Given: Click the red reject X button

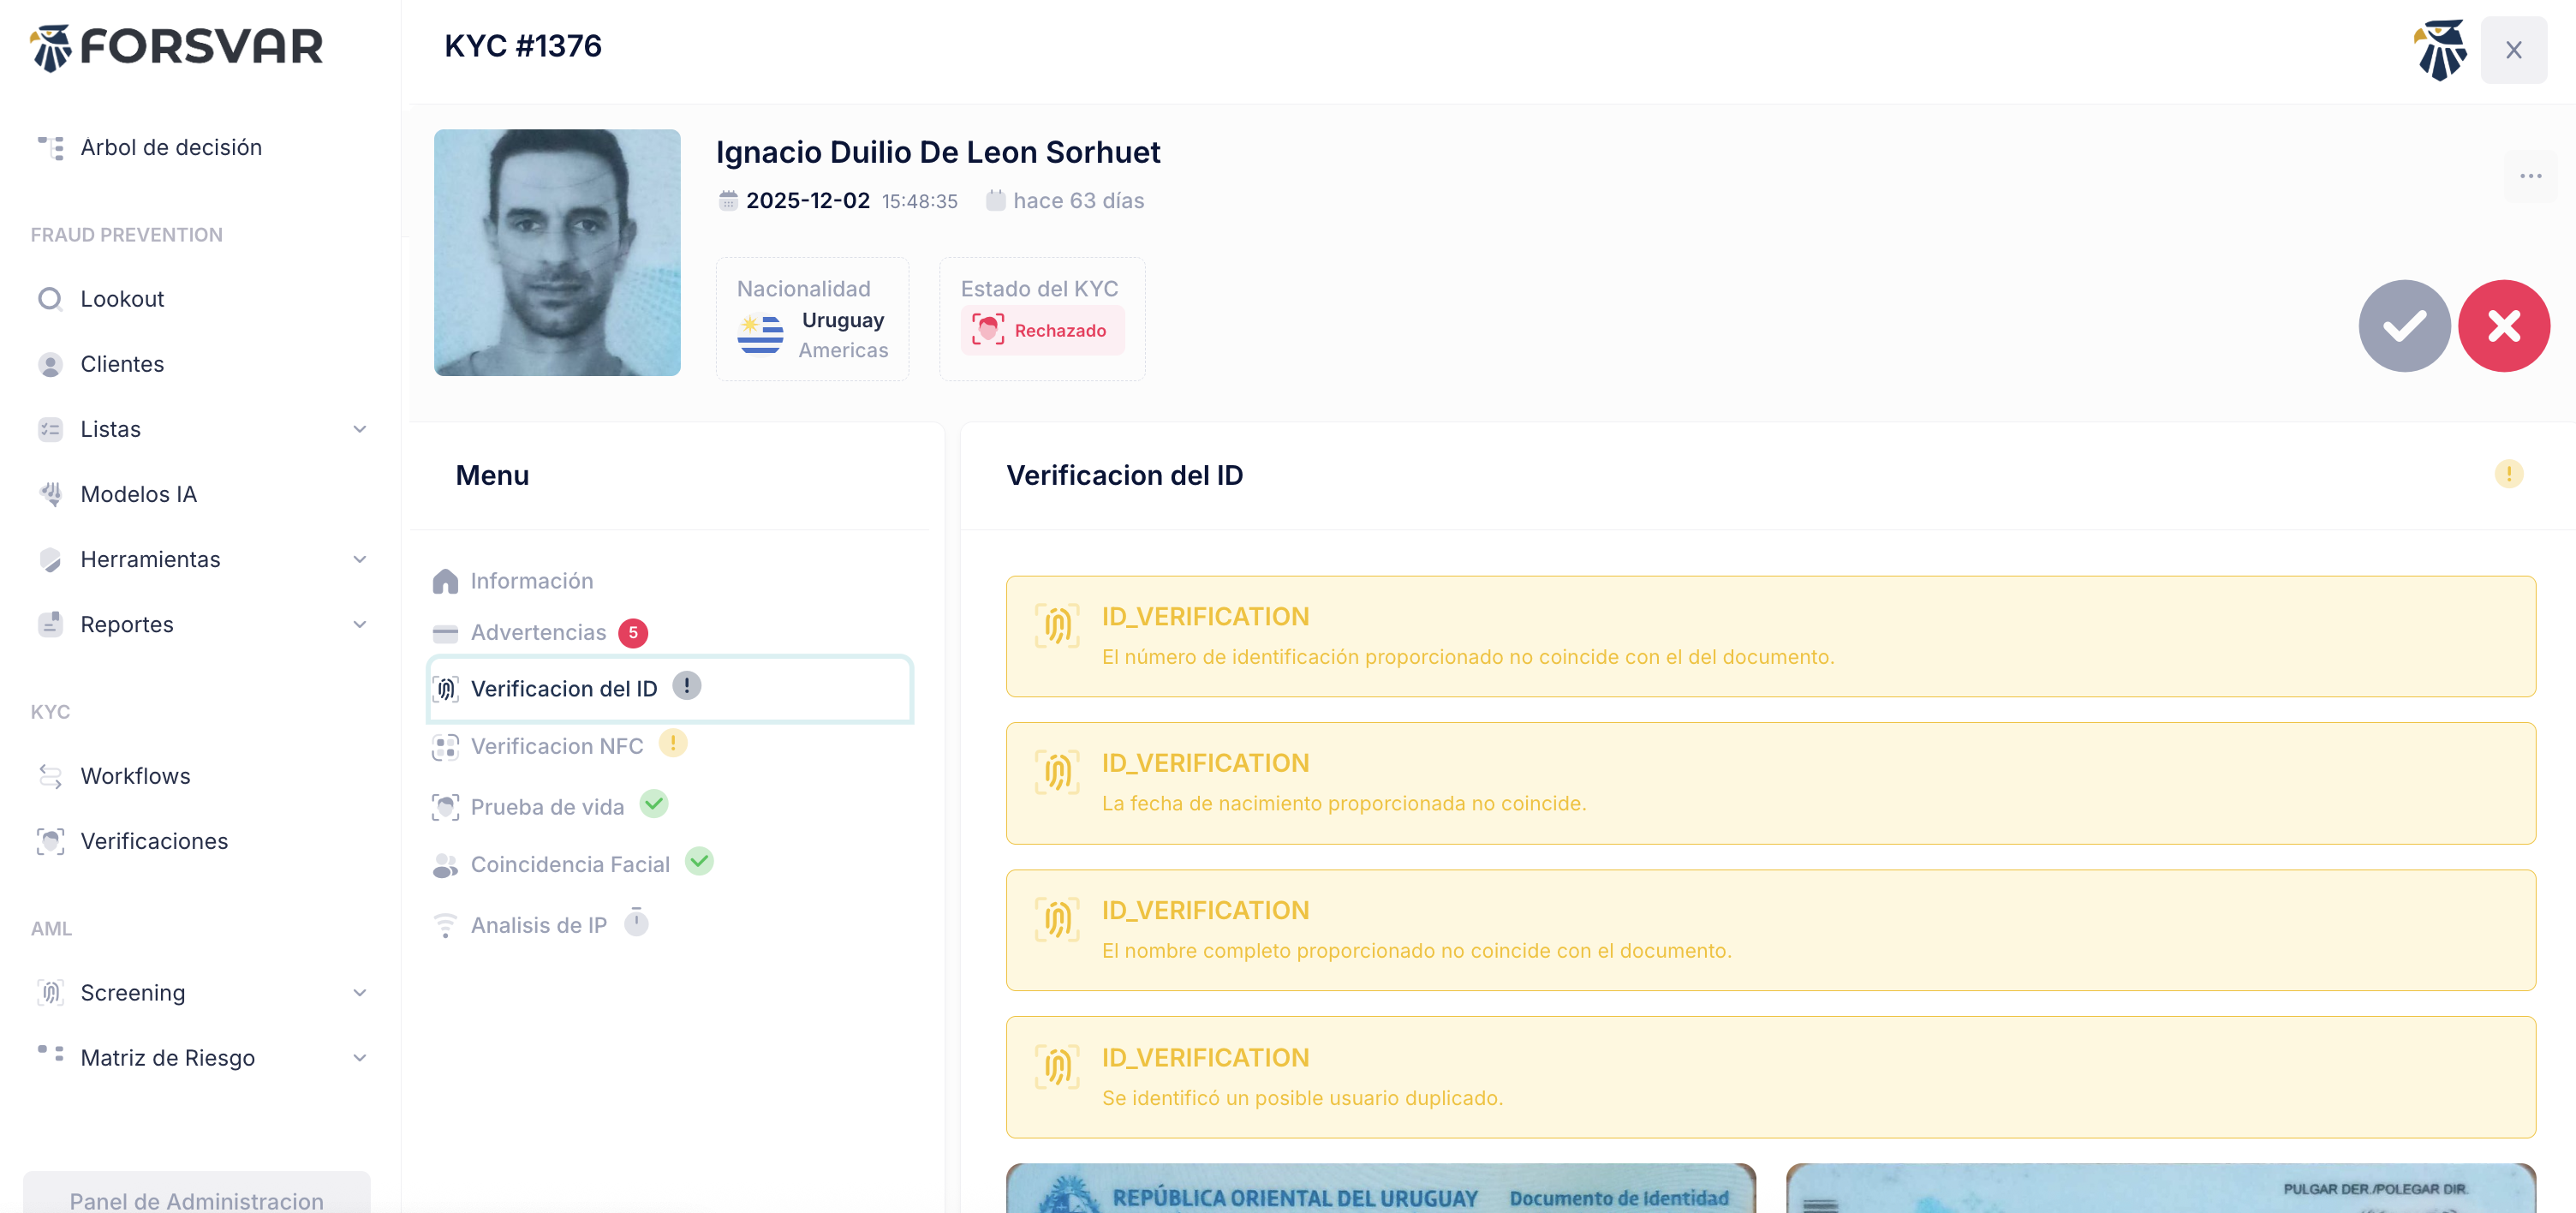Looking at the screenshot, I should pos(2503,326).
